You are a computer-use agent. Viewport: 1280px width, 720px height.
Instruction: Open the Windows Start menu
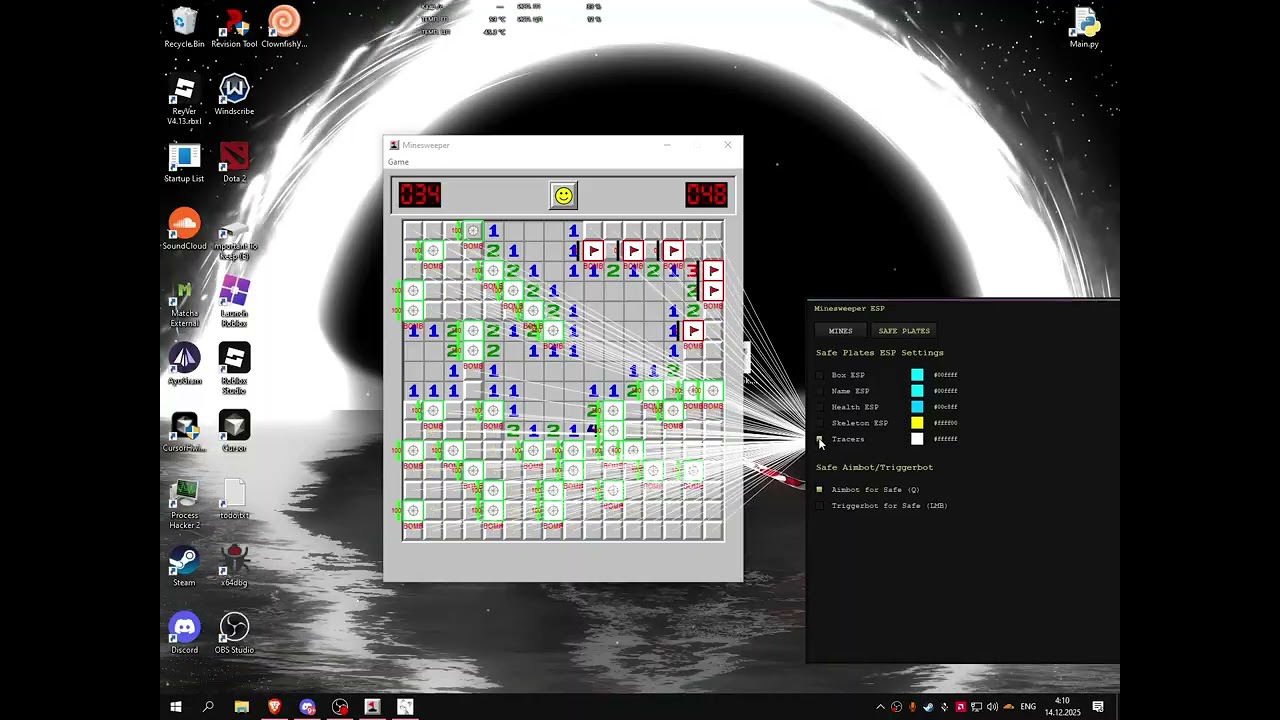pyautogui.click(x=176, y=707)
